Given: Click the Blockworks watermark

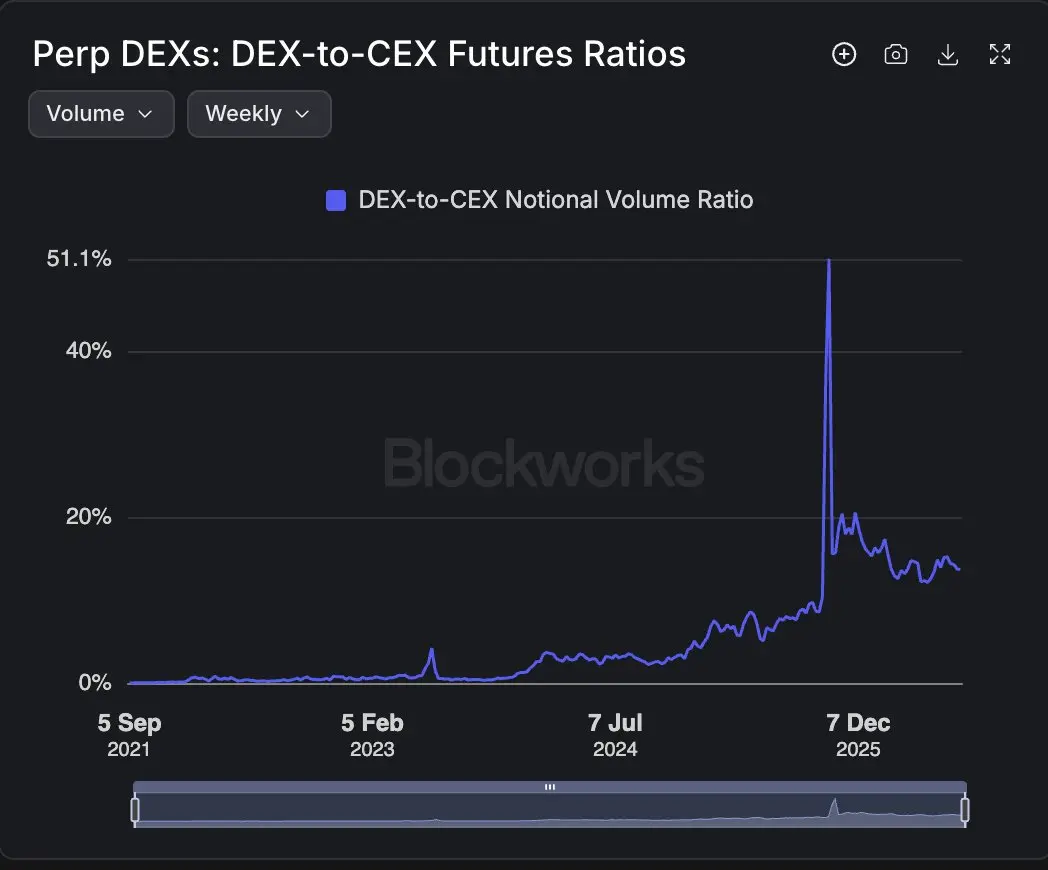Looking at the screenshot, I should point(544,463).
